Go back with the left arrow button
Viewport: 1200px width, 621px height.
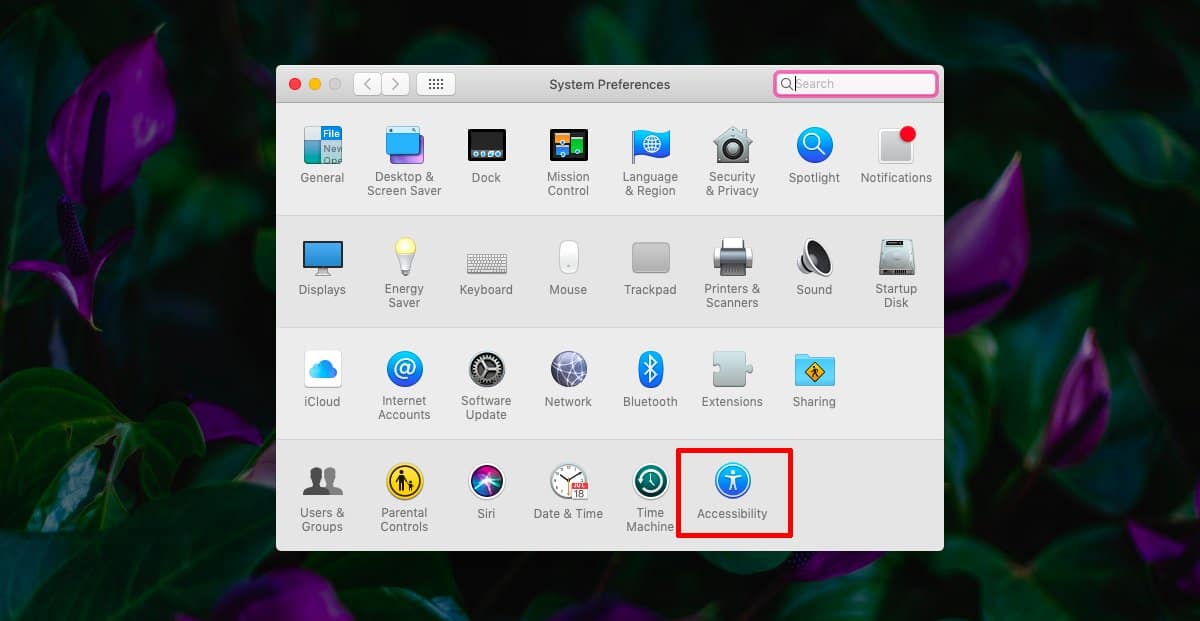coord(367,84)
